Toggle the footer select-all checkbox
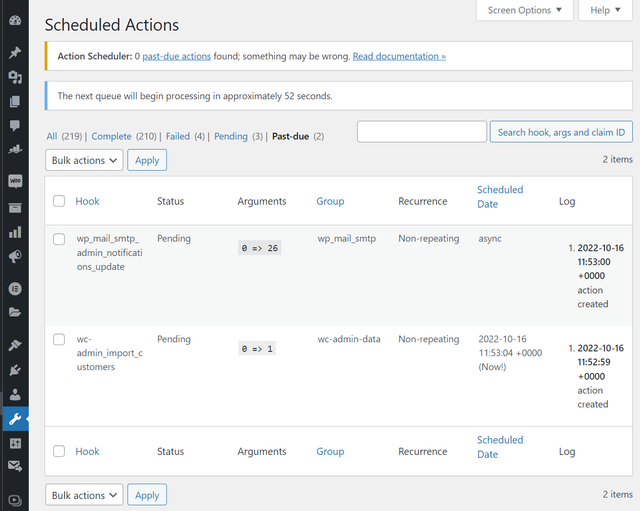The height and width of the screenshot is (511, 640). point(59,451)
